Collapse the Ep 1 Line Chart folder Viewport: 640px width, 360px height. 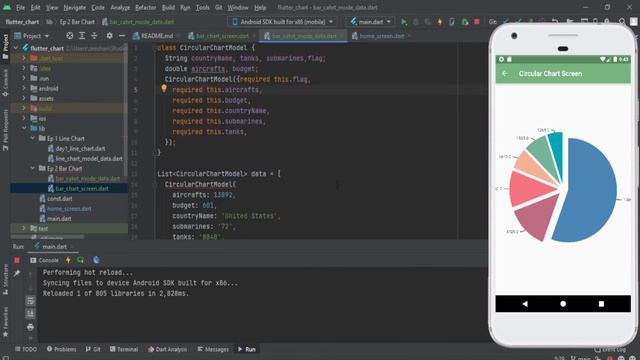pyautogui.click(x=32, y=138)
